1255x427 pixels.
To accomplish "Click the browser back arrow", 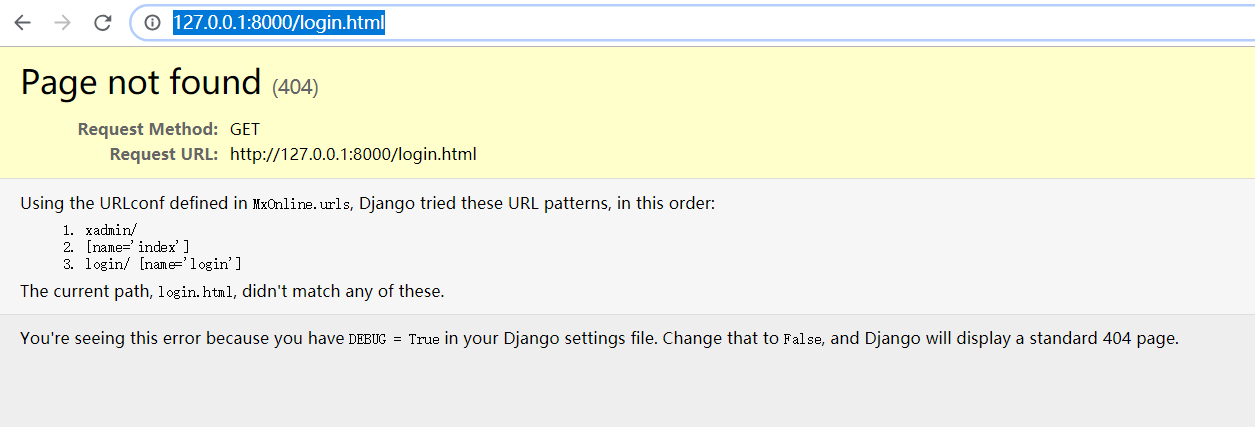I will coord(22,23).
